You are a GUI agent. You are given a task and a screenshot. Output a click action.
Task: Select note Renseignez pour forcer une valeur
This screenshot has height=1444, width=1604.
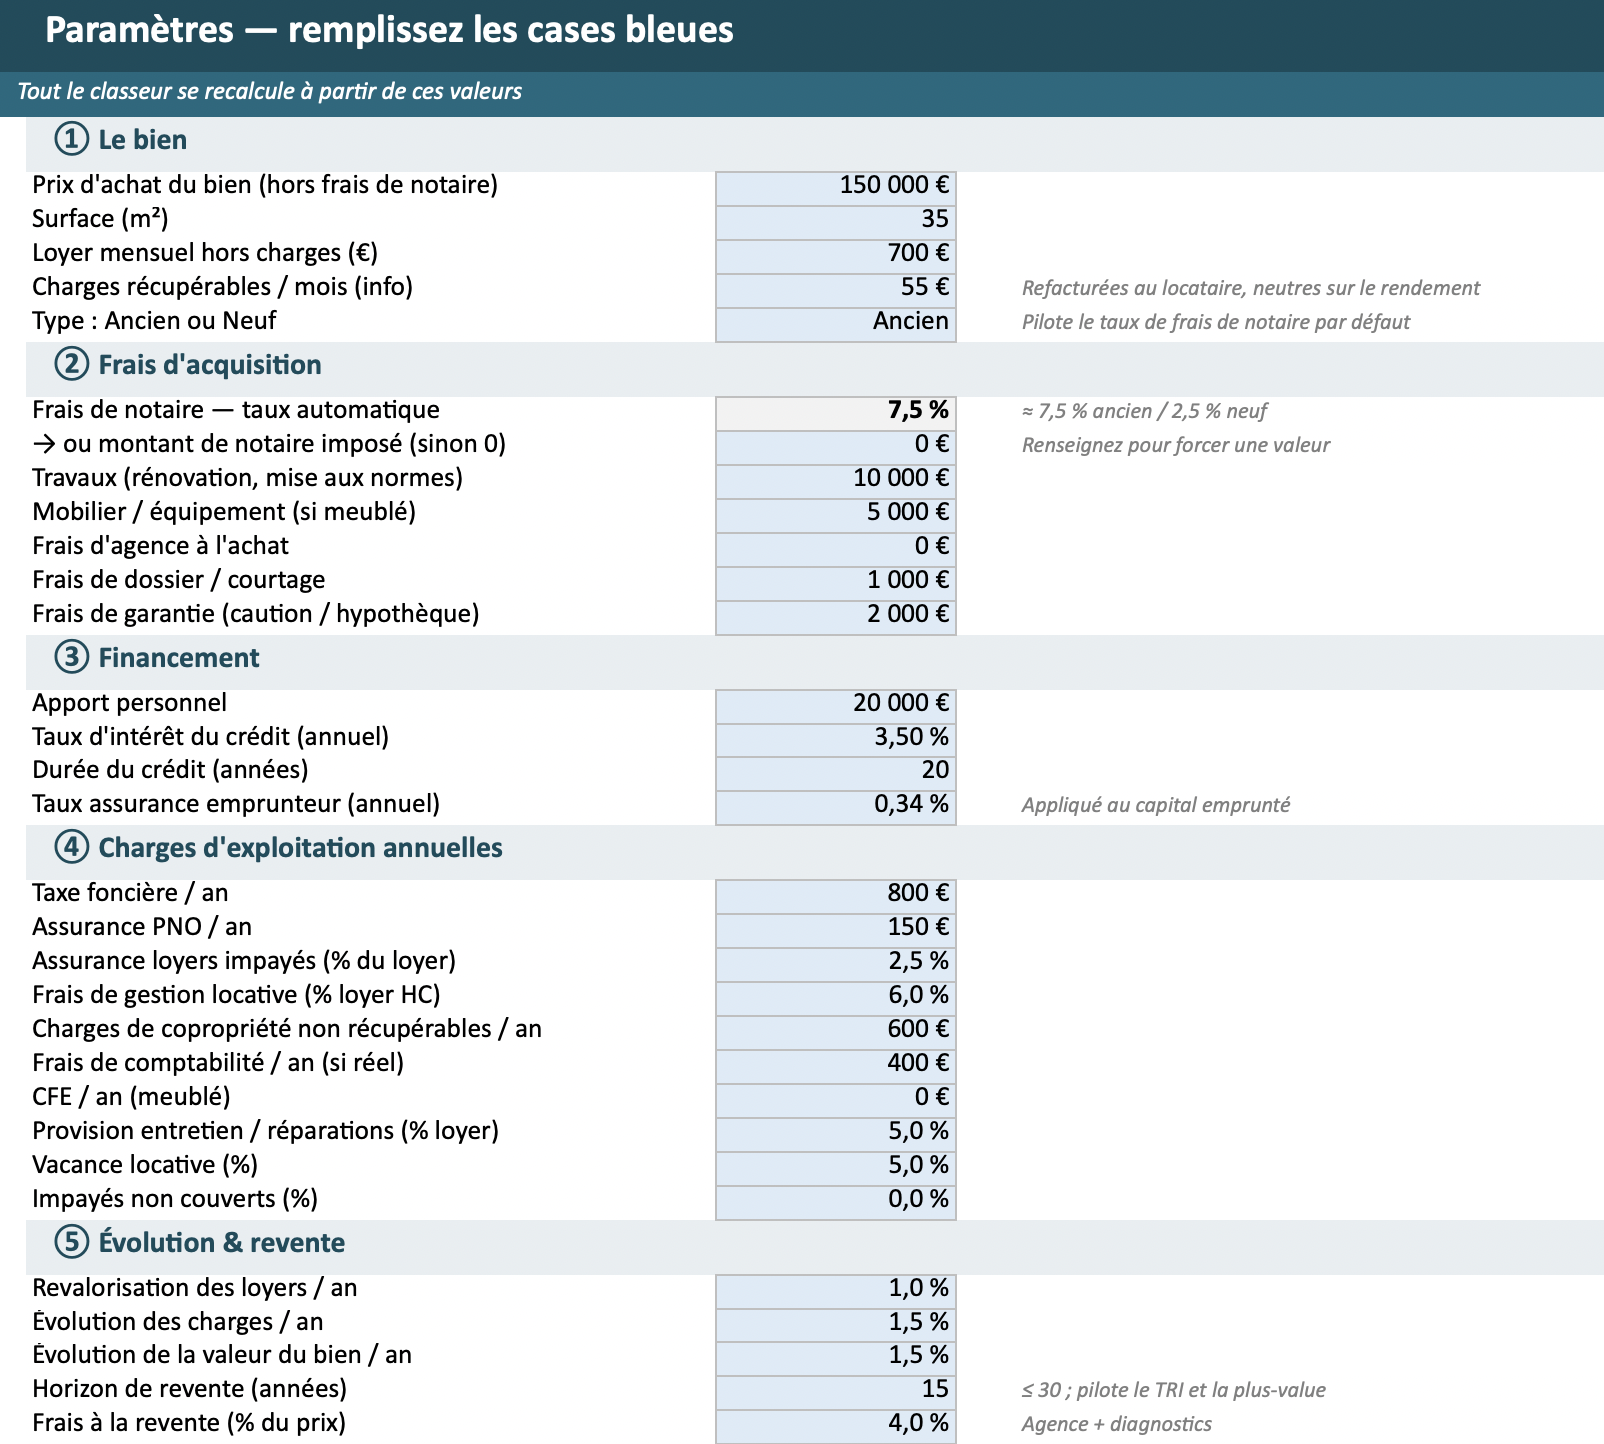pos(1176,445)
